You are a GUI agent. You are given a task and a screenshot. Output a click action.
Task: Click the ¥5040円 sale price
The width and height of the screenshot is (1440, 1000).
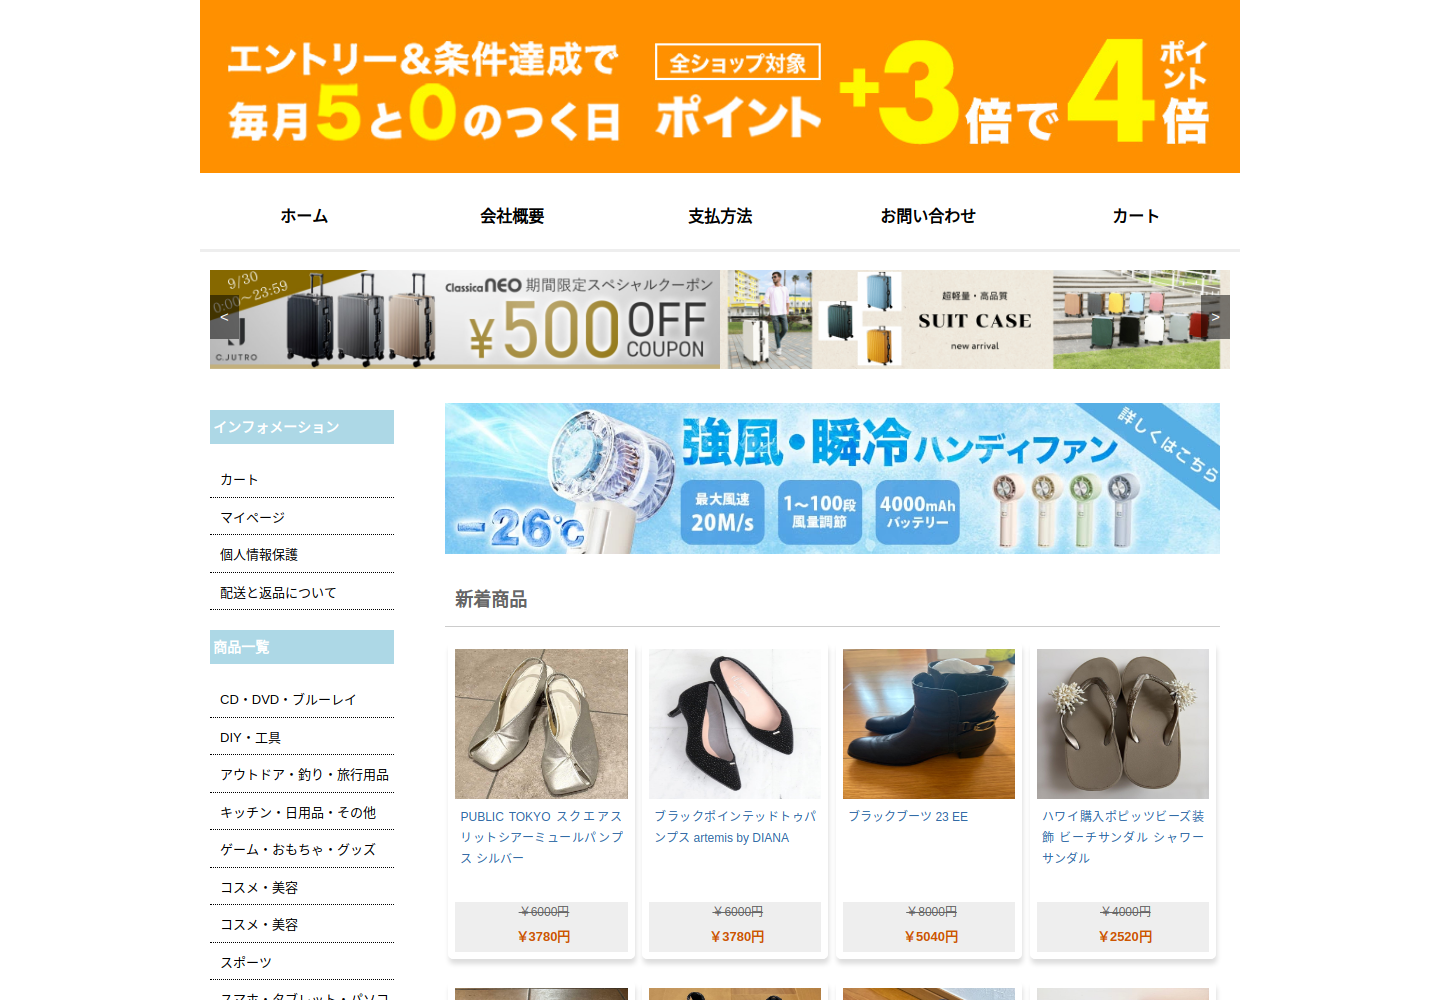point(931,937)
